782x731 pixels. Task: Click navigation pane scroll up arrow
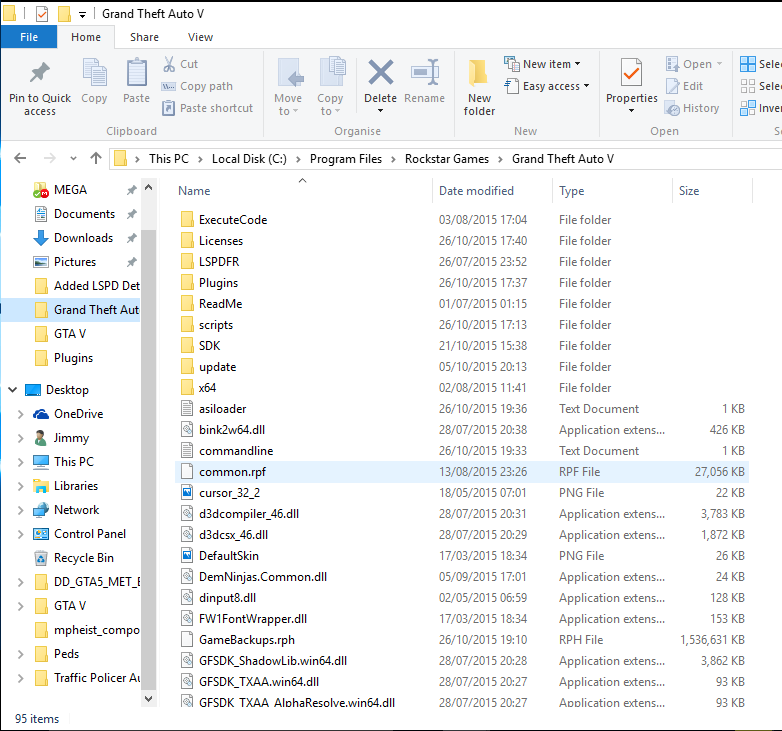point(148,188)
